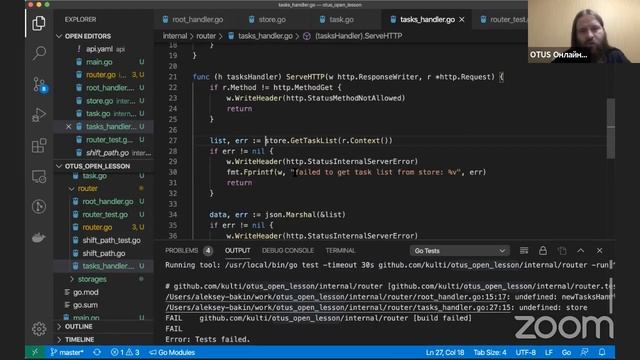Viewport: 640px width, 360px height.
Task: Close tasks_handler in Open Editors list
Action: tap(69, 127)
